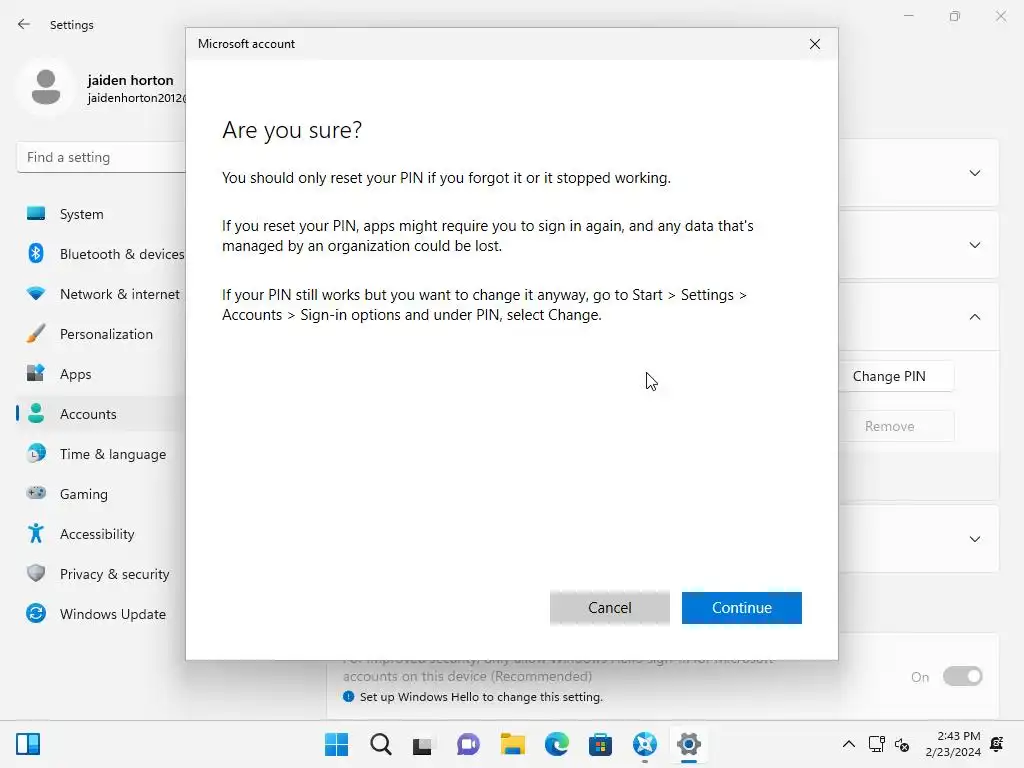
Task: Open Apps settings in the sidebar
Action: (x=101, y=374)
